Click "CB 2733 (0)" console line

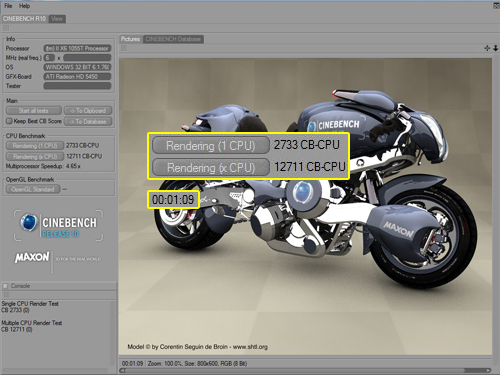[15, 310]
